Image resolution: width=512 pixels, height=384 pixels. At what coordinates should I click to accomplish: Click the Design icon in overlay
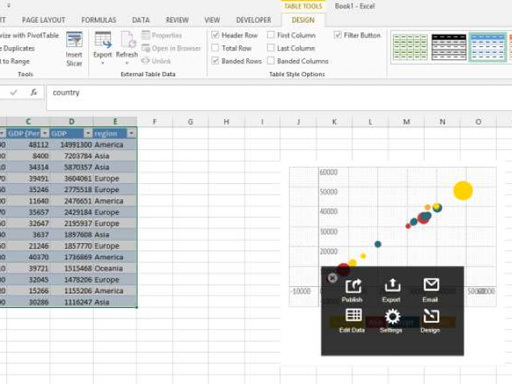click(431, 315)
